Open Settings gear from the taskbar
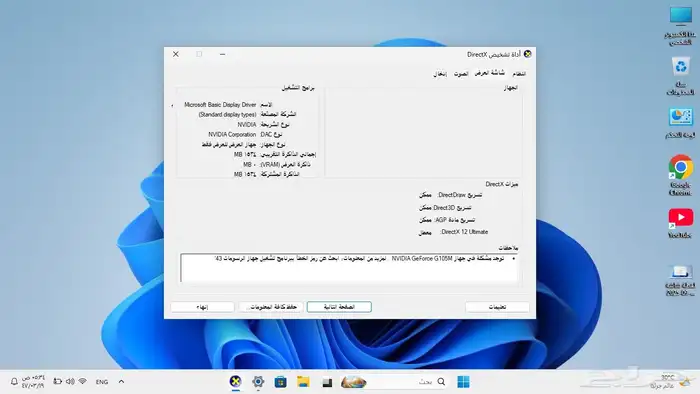The image size is (700, 394). pyautogui.click(x=258, y=382)
